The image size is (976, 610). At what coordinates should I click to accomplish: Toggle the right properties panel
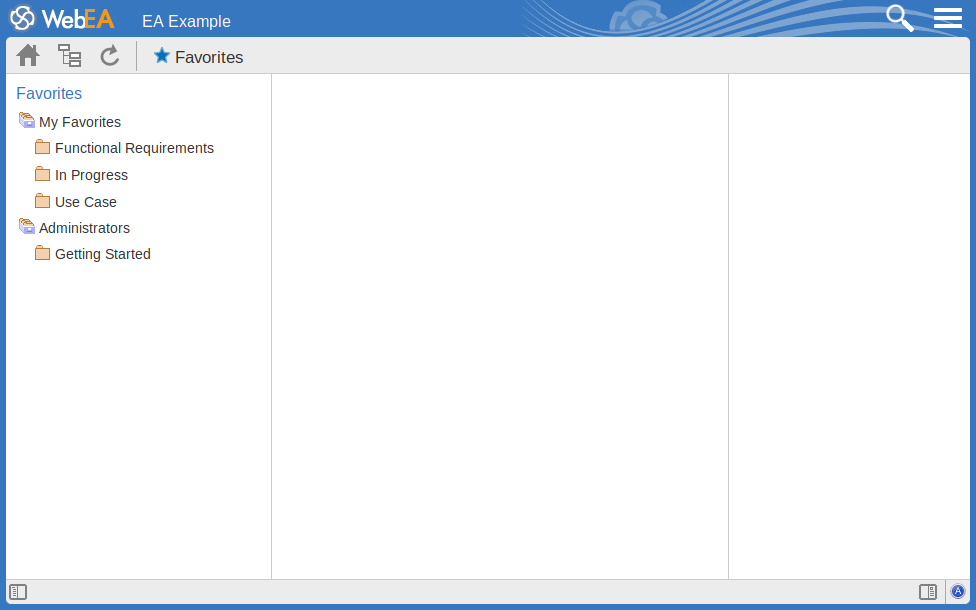927,592
